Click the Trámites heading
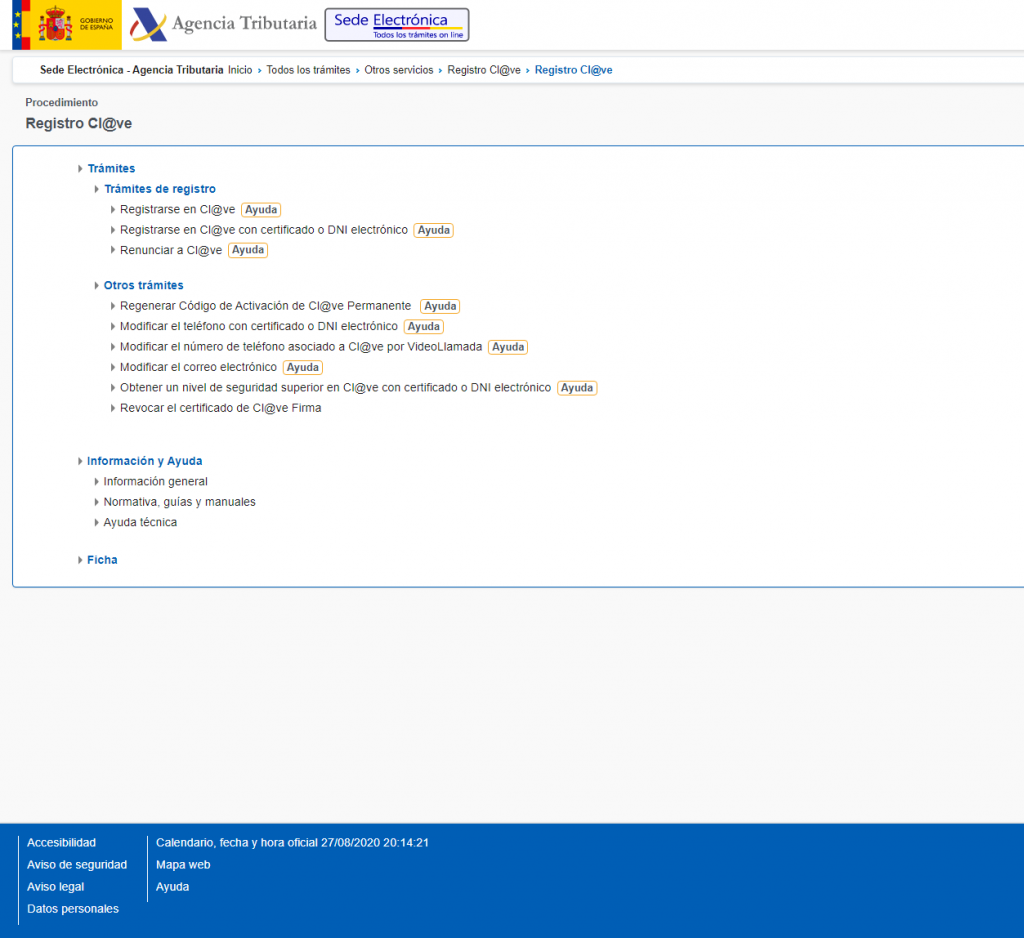Viewport: 1024px width, 938px height. (x=111, y=169)
